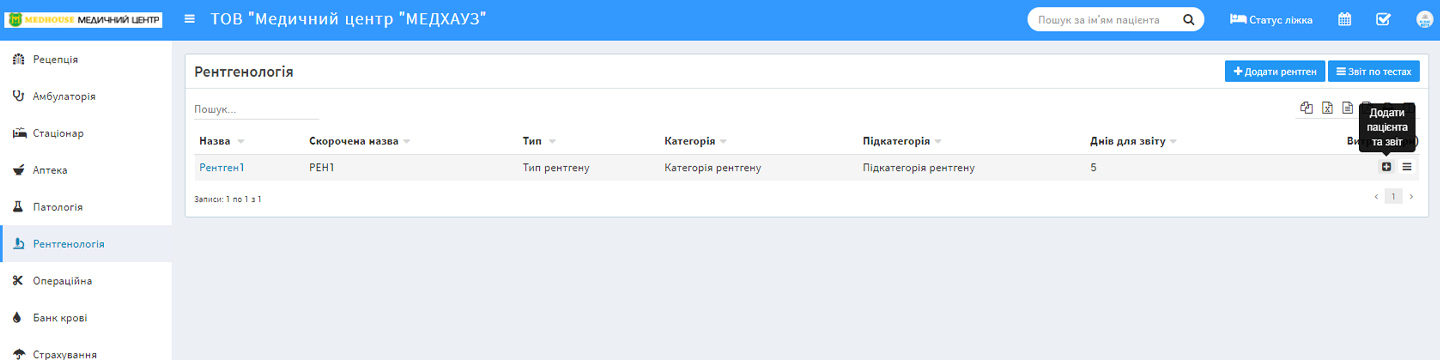Focus the table Пошук field
1440x360 pixels.
[256, 109]
